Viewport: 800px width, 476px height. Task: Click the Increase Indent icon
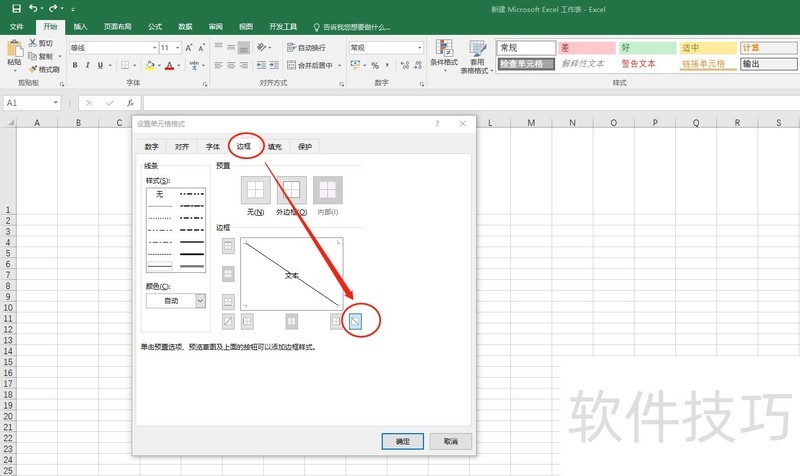tap(274, 65)
